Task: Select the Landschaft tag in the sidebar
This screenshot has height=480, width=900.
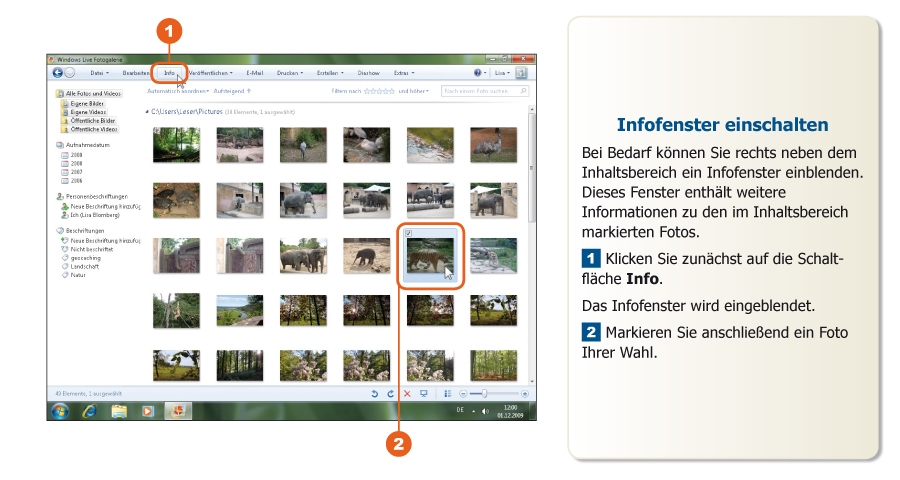Action: pos(84,266)
